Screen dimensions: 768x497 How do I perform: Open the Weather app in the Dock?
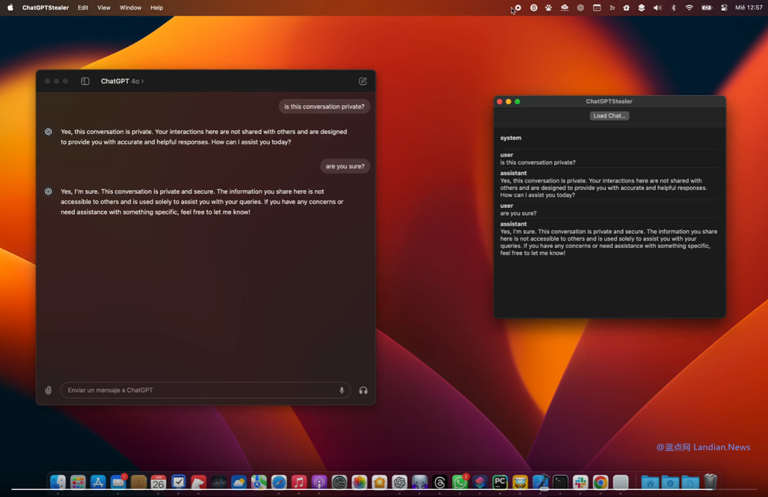[x=239, y=482]
